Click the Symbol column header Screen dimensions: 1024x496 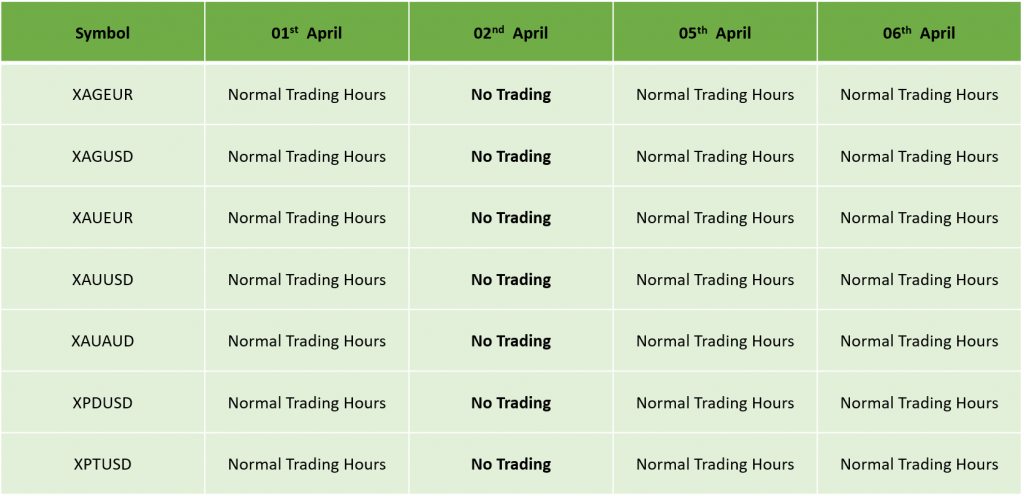click(103, 32)
